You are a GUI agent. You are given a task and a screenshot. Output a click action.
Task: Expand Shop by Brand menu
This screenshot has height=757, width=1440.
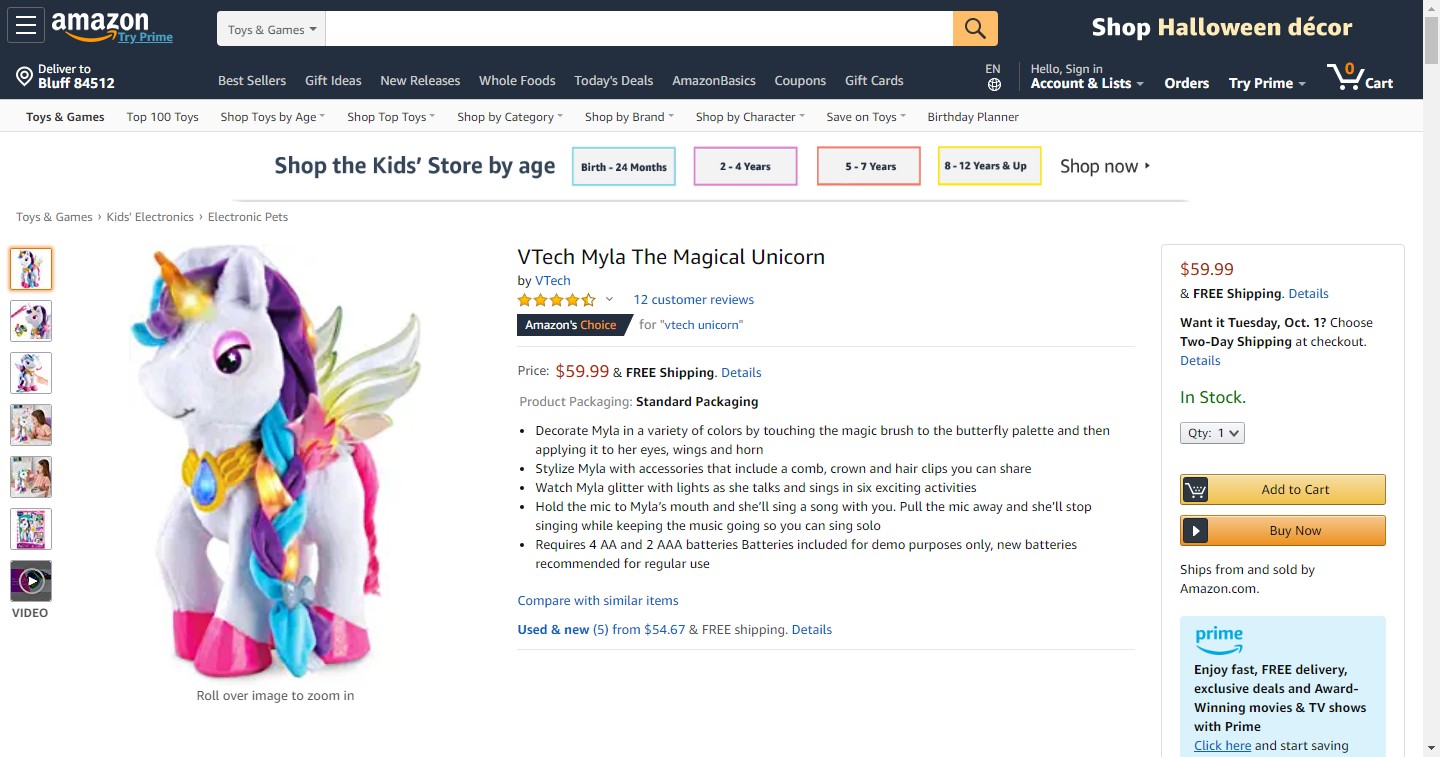629,117
